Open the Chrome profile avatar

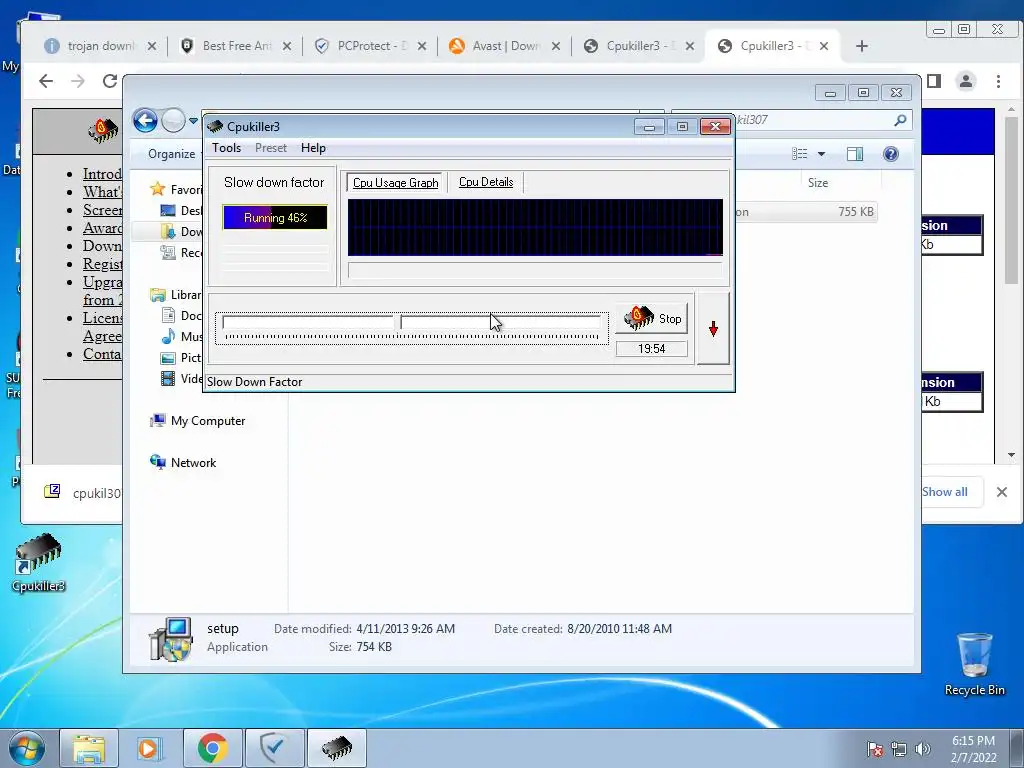click(965, 81)
